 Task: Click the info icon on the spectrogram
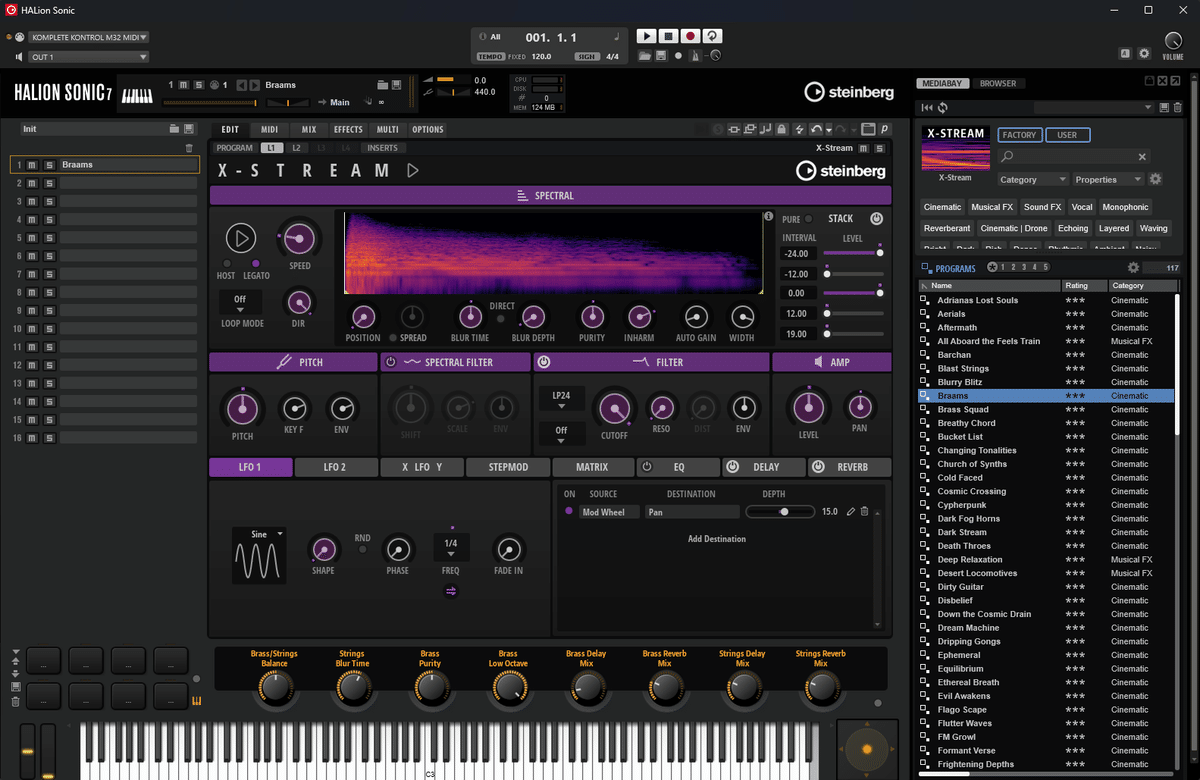coord(768,216)
